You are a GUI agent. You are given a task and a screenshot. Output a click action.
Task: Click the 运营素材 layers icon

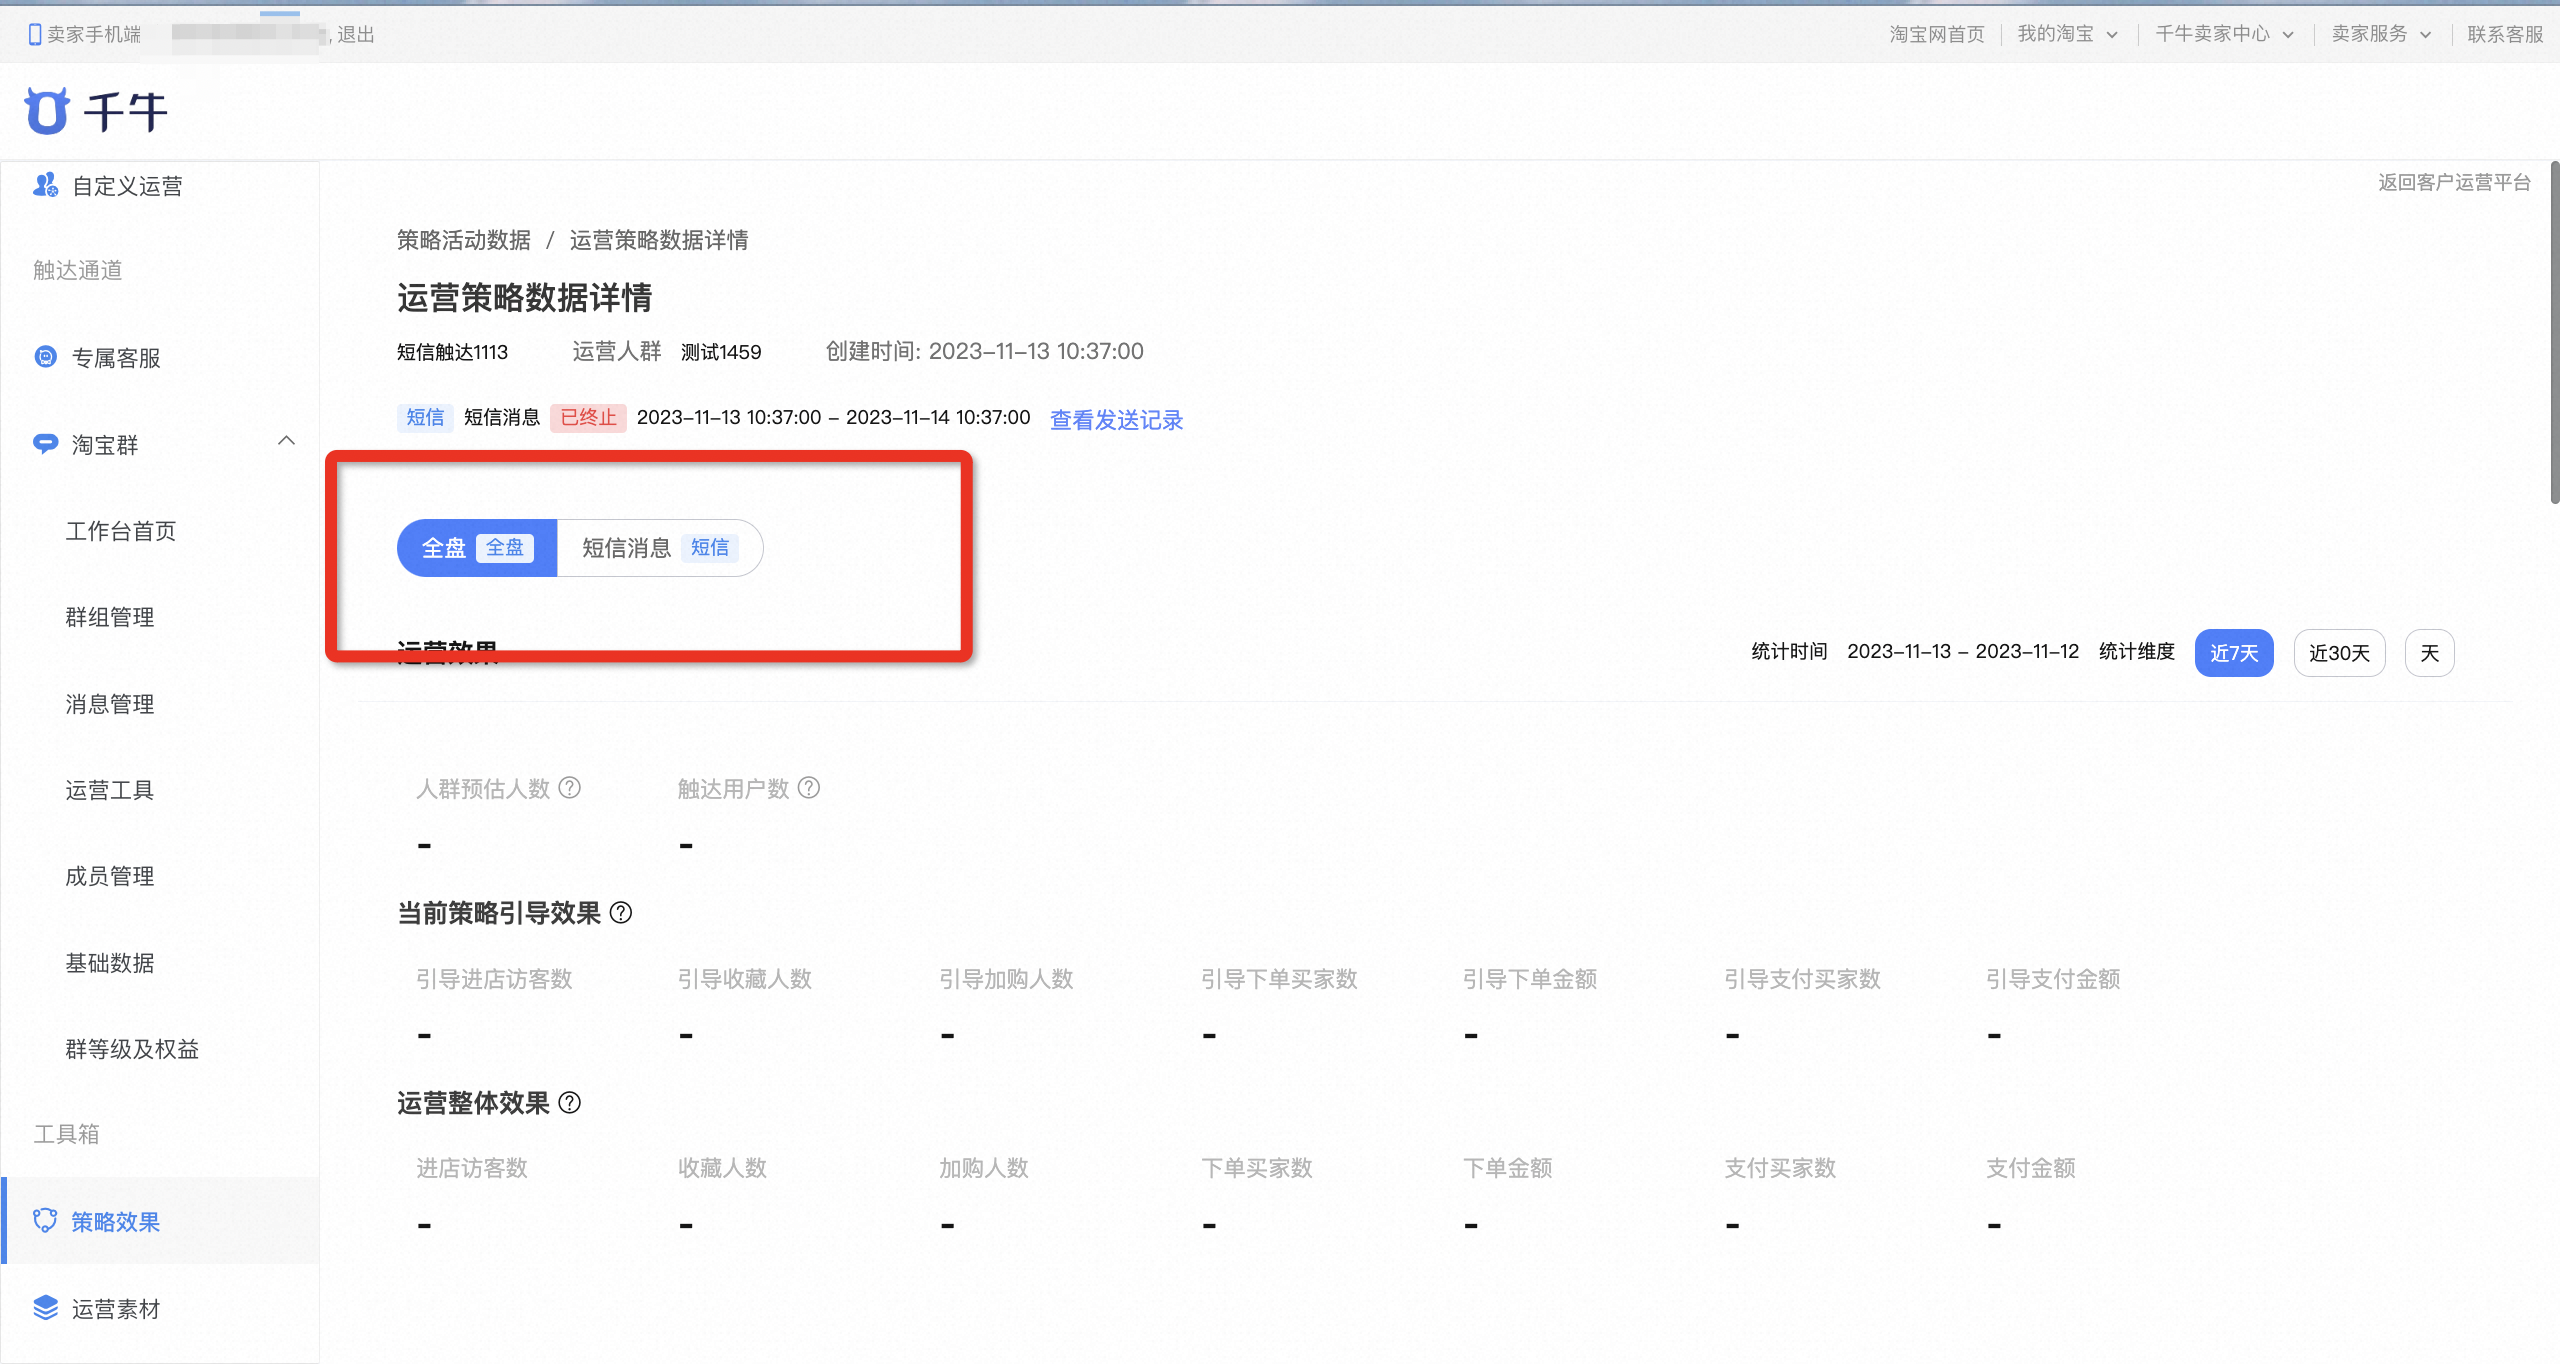pyautogui.click(x=46, y=1308)
